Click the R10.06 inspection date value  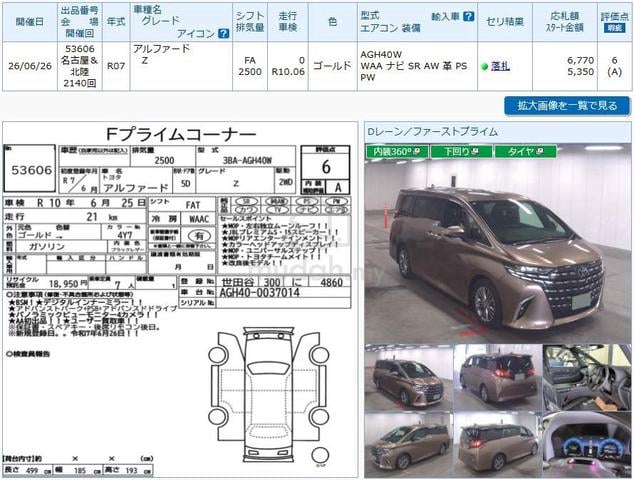[288, 72]
